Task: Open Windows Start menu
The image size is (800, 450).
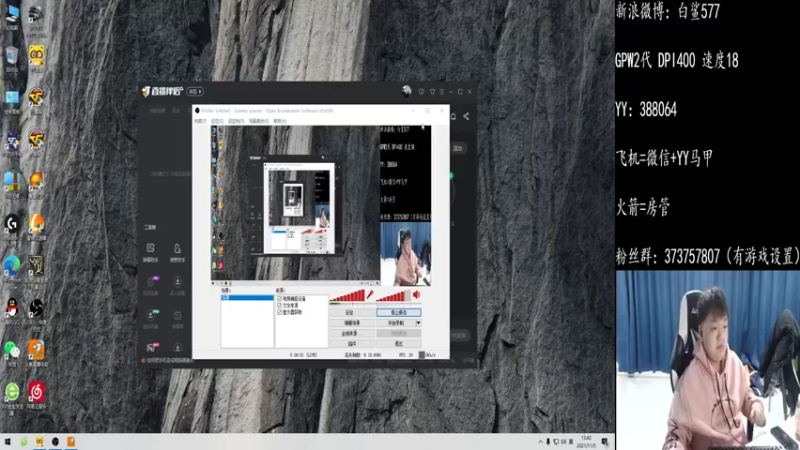Action: pos(8,441)
